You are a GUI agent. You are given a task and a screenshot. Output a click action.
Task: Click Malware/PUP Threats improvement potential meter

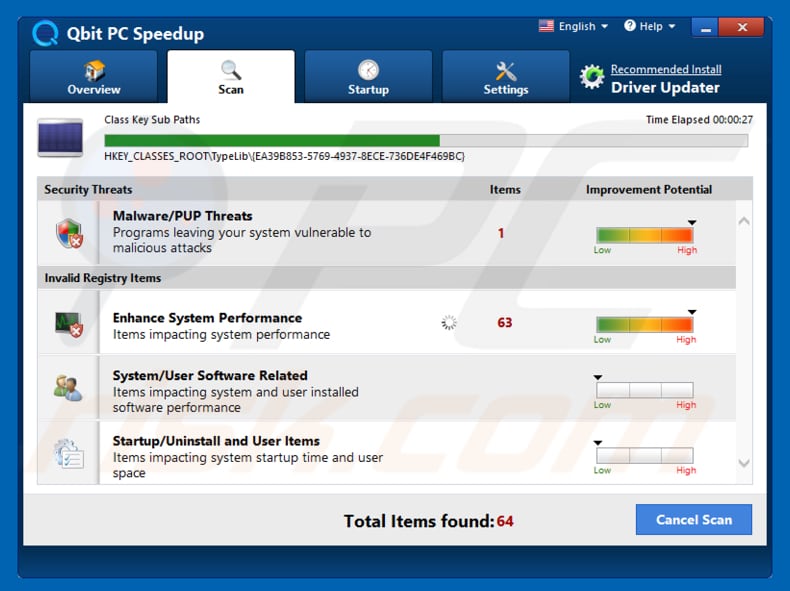pyautogui.click(x=644, y=235)
